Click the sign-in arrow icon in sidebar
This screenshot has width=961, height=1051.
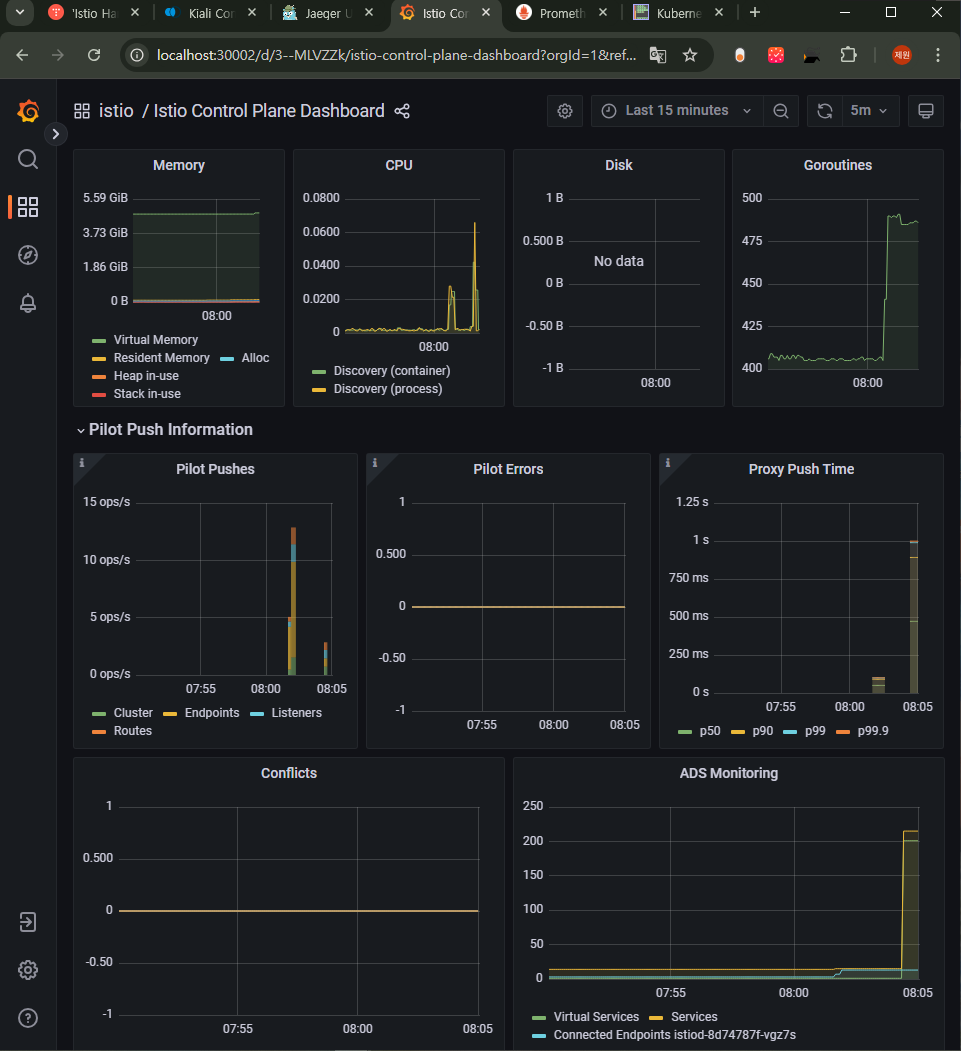27,922
